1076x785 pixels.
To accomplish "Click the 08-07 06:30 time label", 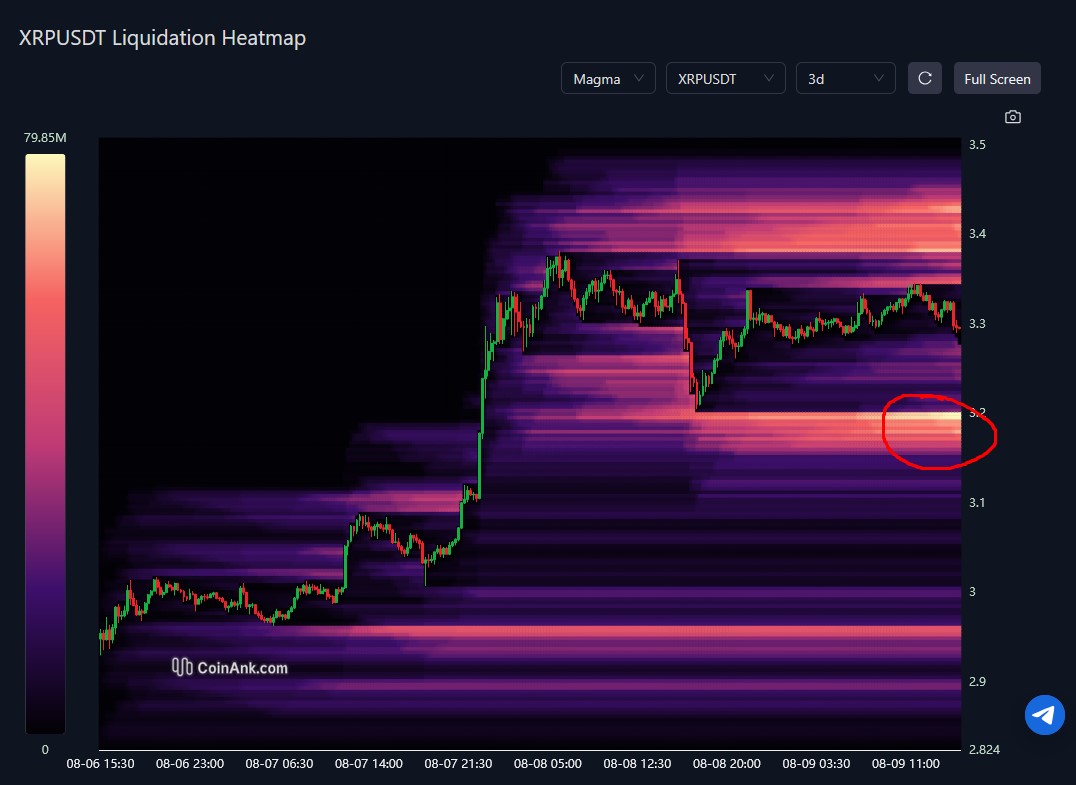I will point(279,763).
